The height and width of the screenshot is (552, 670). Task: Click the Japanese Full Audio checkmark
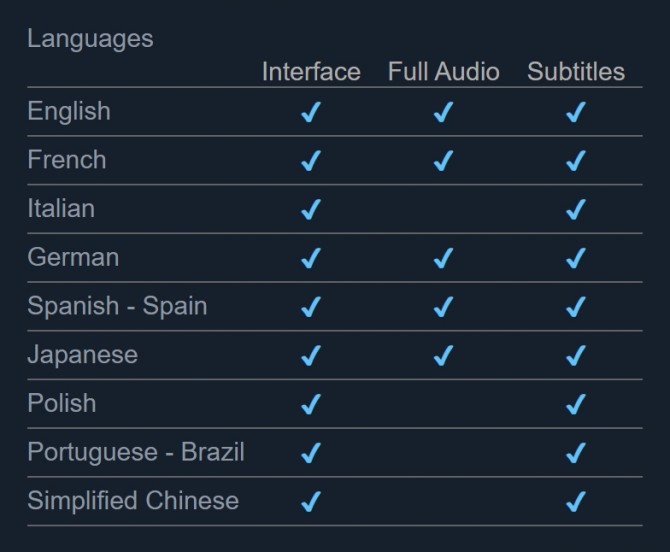[443, 355]
